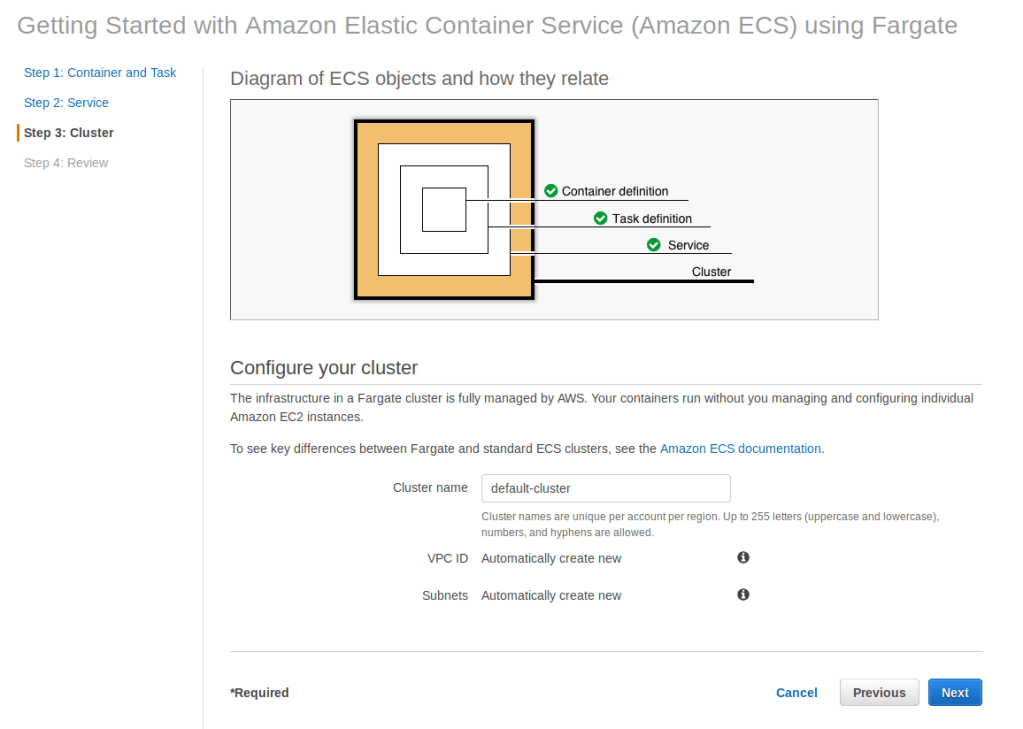Select Step 3: Cluster in sidebar
The image size is (1023, 729).
pyautogui.click(x=69, y=133)
